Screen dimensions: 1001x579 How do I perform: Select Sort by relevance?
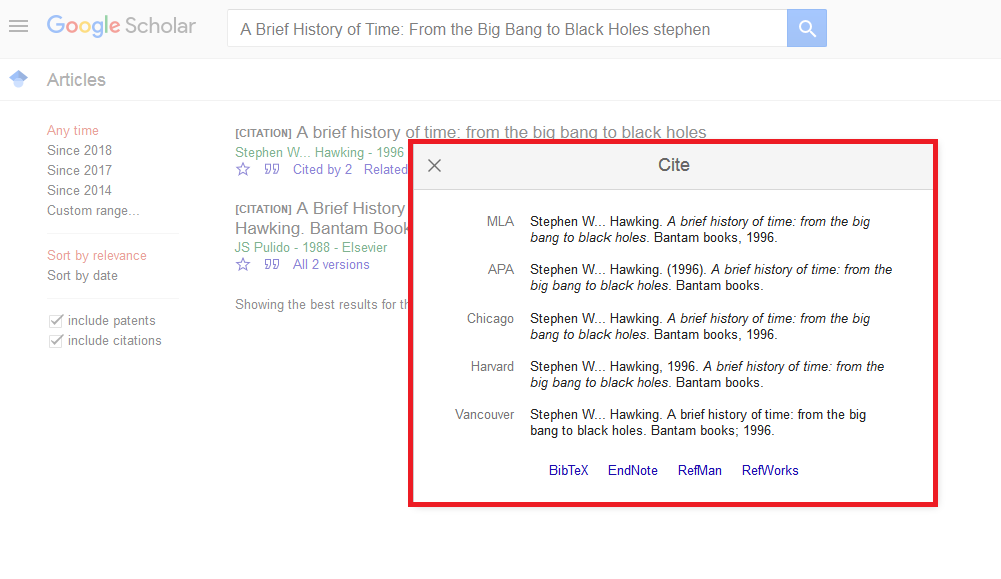coord(96,255)
